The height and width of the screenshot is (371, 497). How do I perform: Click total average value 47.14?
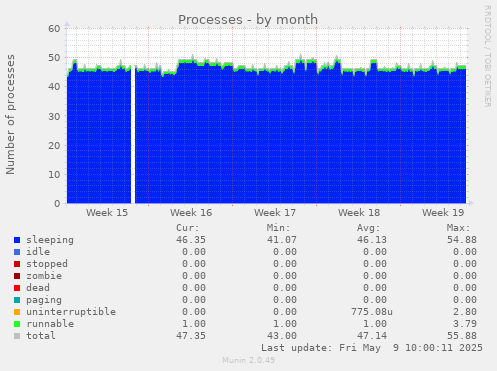[x=372, y=336]
